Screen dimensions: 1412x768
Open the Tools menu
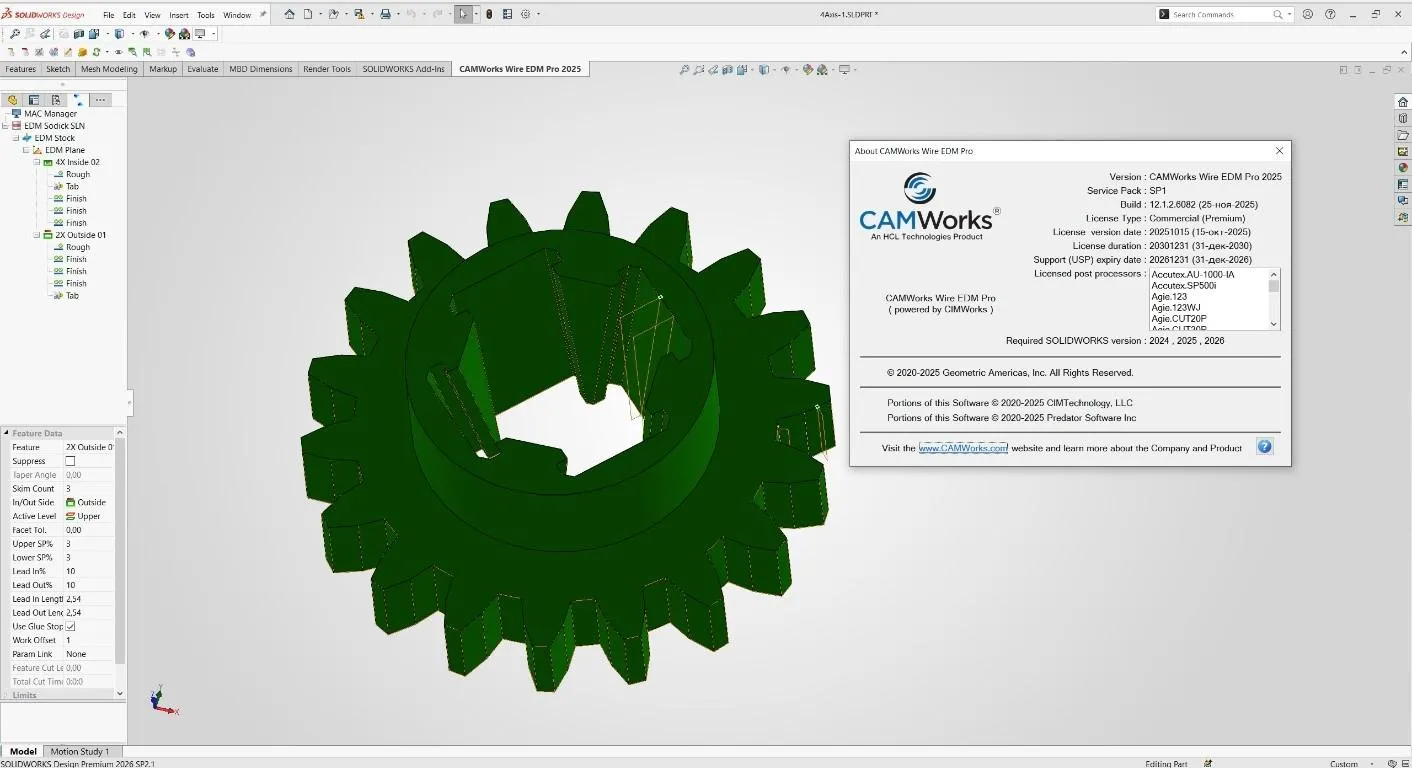coord(206,15)
